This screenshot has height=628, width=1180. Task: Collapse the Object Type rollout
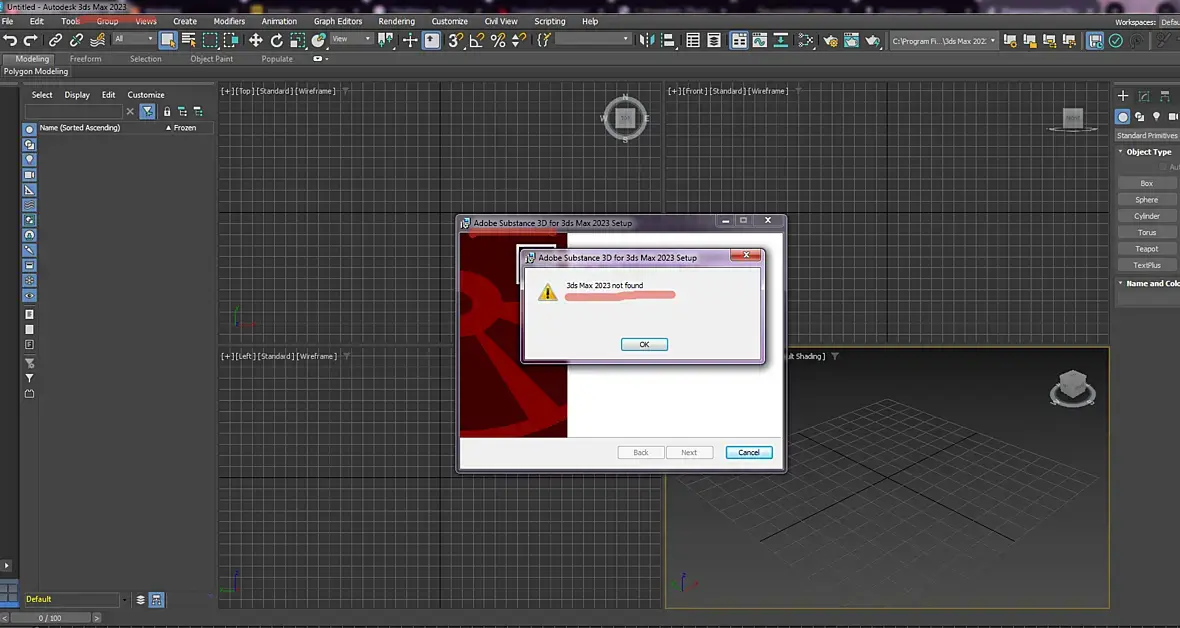click(x=1145, y=151)
